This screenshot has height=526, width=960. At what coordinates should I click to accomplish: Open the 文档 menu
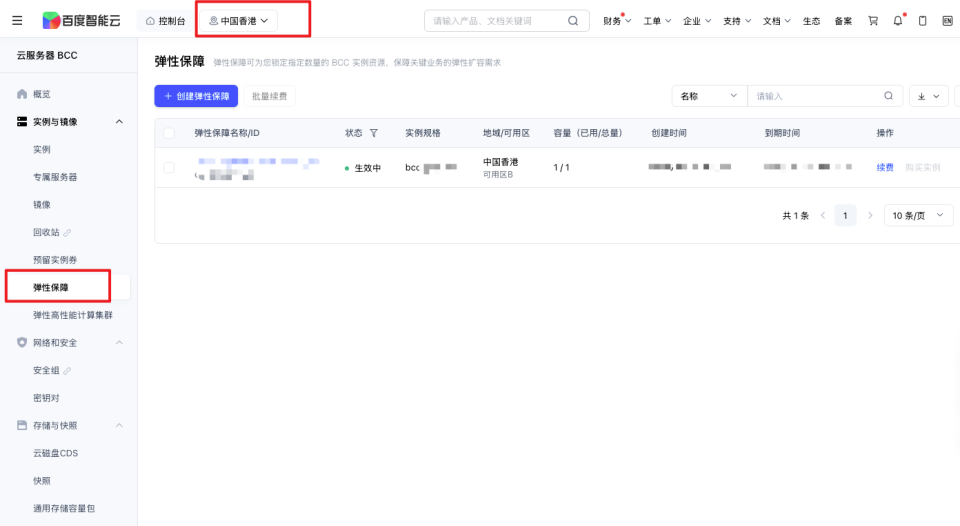776,21
